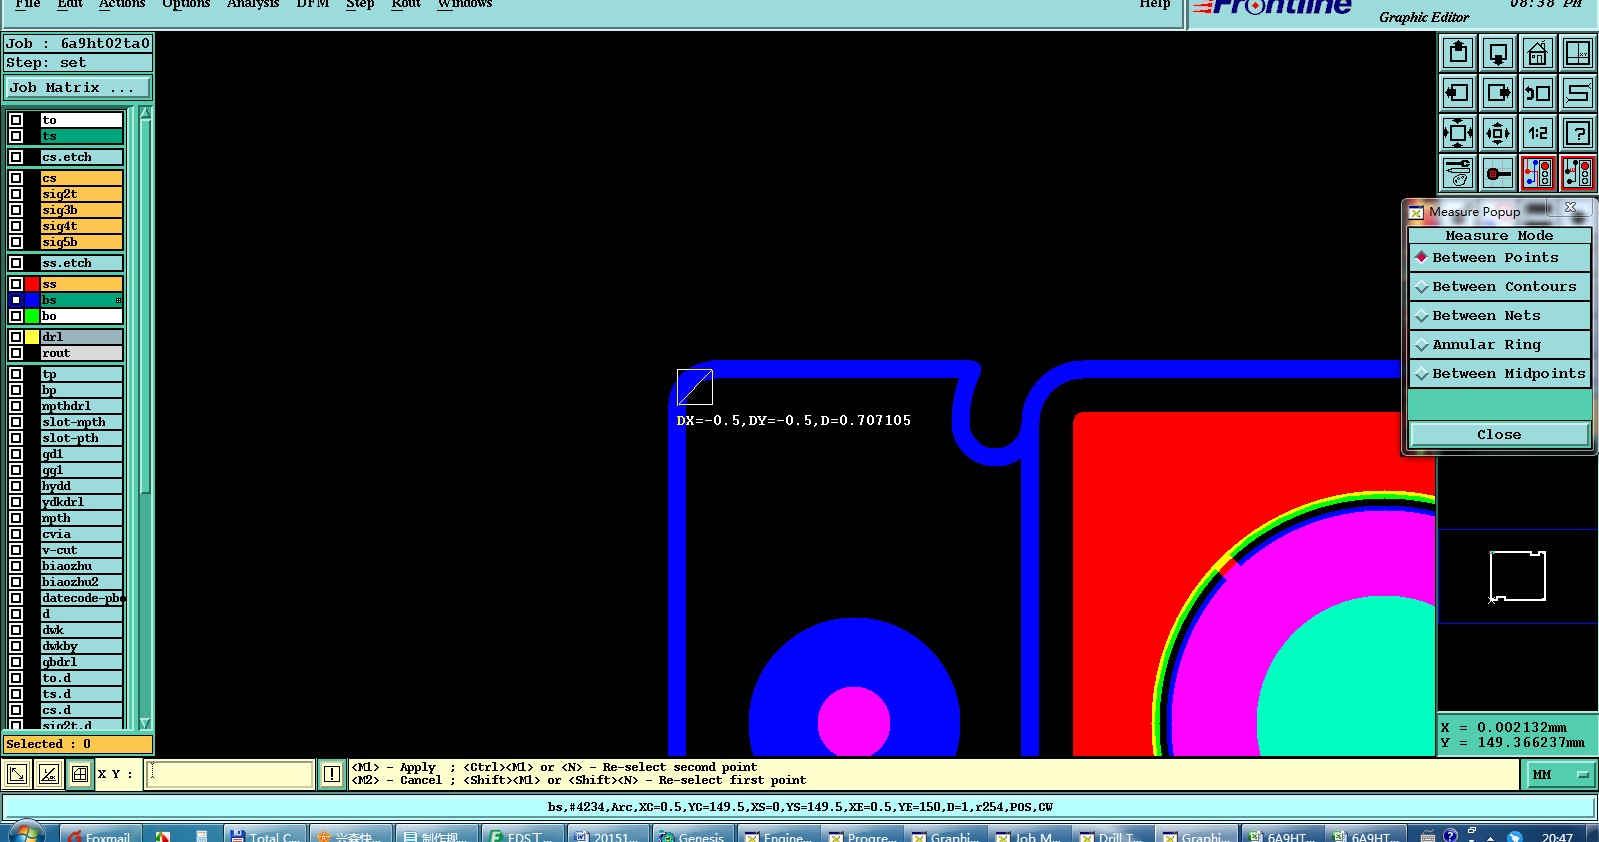Click the board overview thumbnail
Image resolution: width=1599 pixels, height=842 pixels.
(x=1517, y=576)
